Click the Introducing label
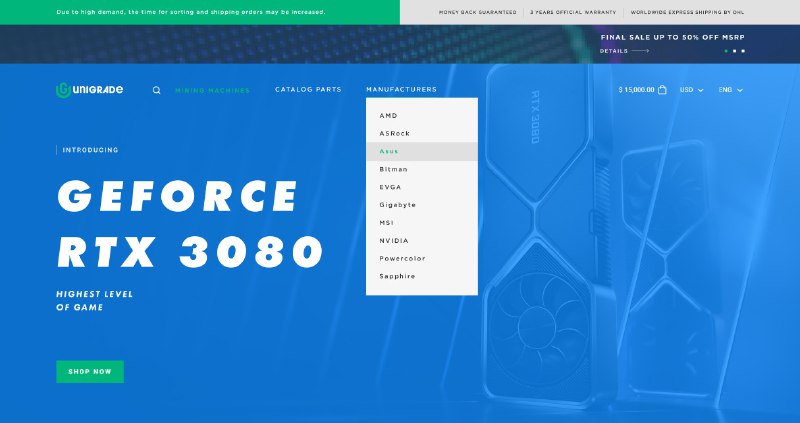Viewport: 800px width, 423px height. click(90, 150)
